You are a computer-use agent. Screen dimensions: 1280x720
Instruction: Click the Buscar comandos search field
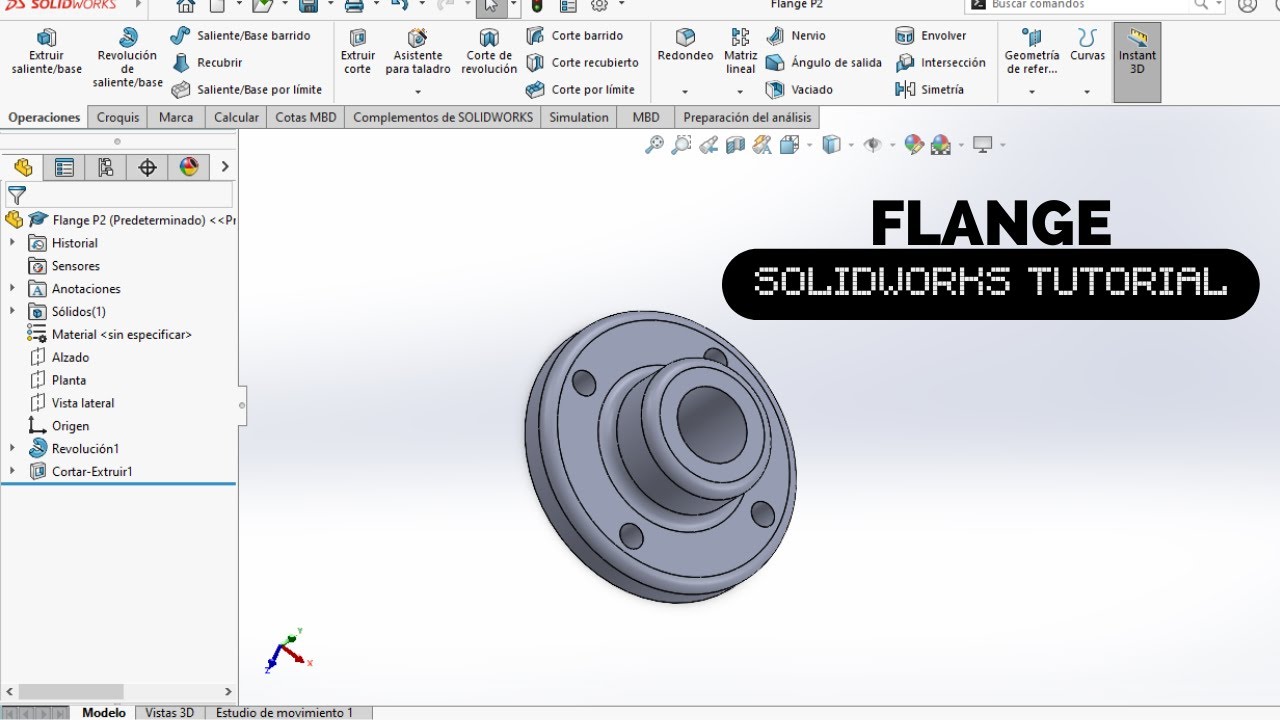[x=1092, y=5]
